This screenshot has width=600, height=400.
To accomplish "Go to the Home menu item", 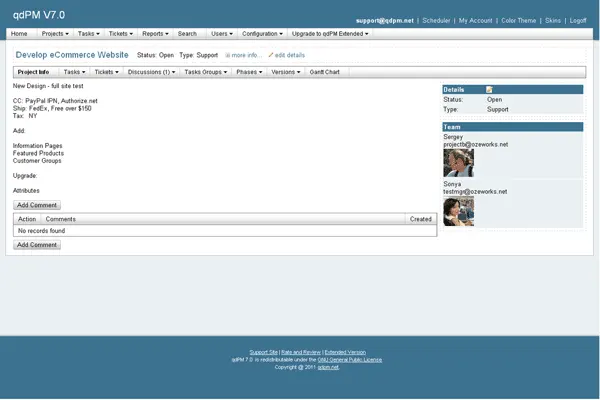I will [x=19, y=33].
